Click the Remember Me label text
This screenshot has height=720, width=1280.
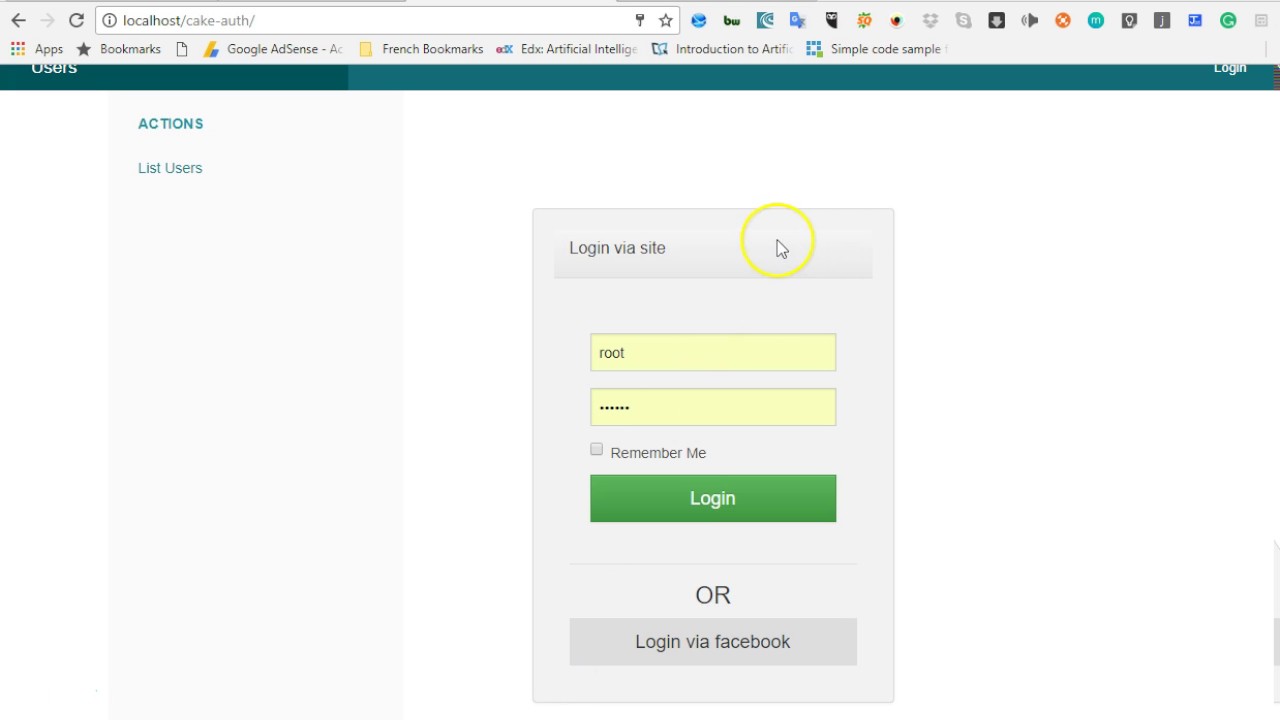point(658,453)
